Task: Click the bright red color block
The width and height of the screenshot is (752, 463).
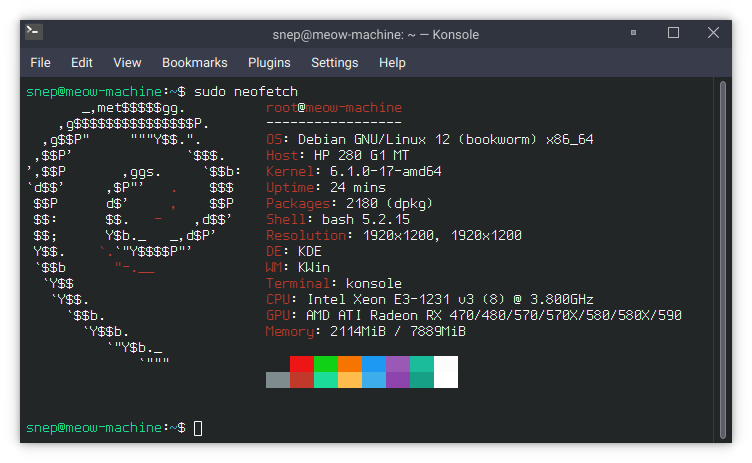Action: tap(302, 364)
